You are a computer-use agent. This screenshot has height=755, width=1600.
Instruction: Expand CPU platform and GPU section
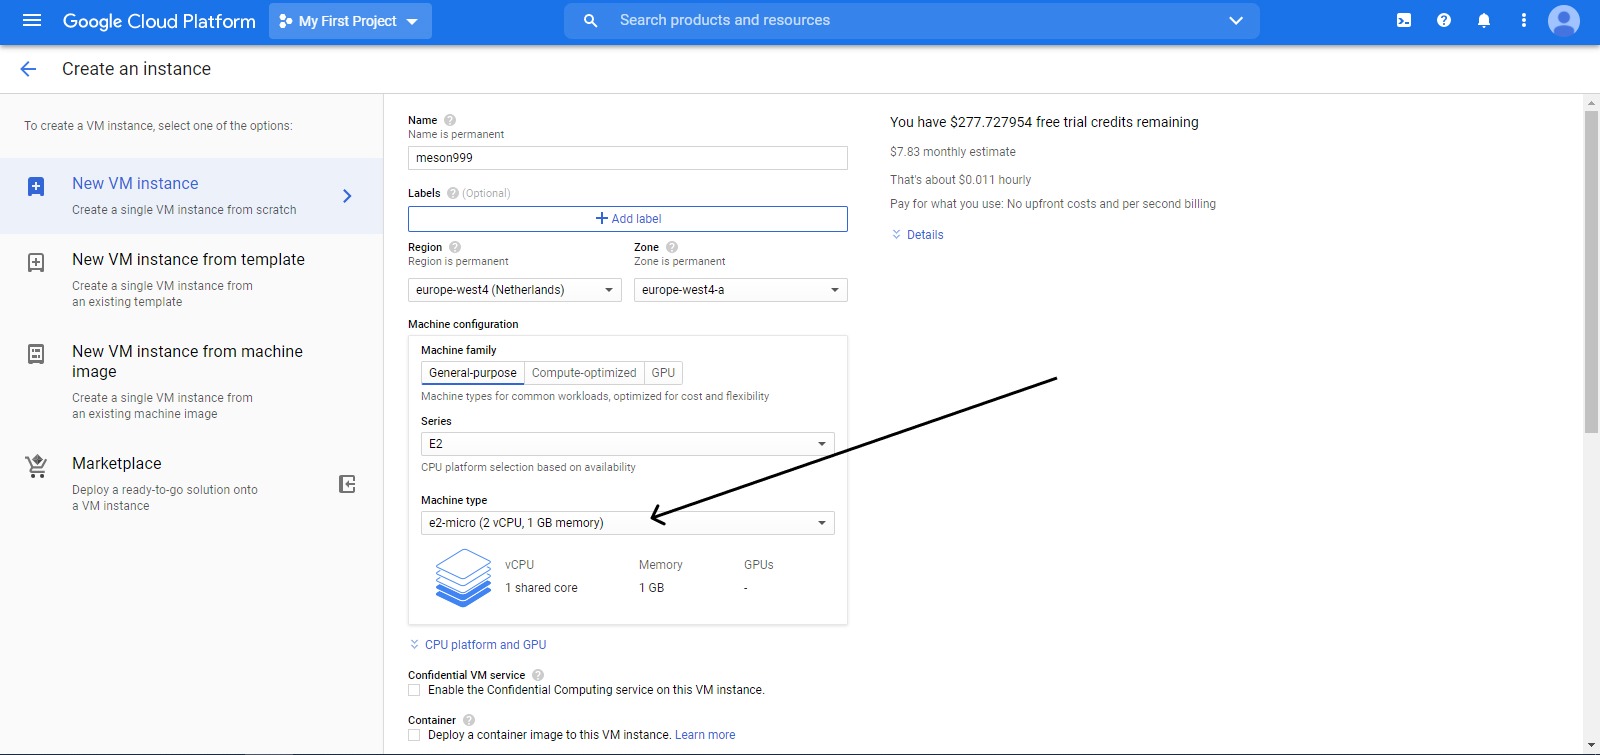tap(478, 645)
